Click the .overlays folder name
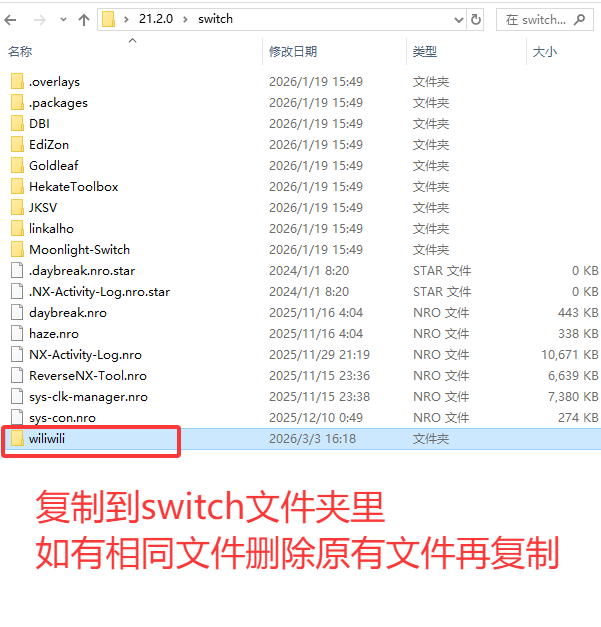This screenshot has width=601, height=627. pos(54,82)
